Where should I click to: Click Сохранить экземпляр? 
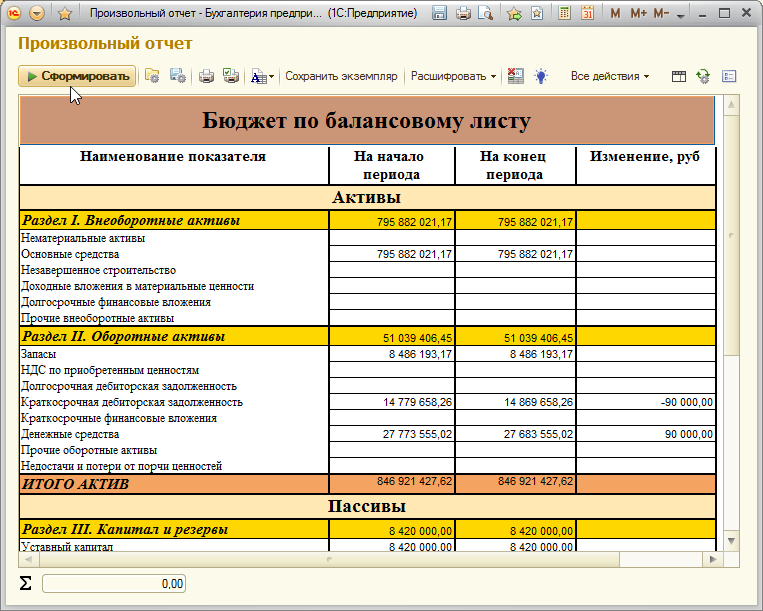341,76
